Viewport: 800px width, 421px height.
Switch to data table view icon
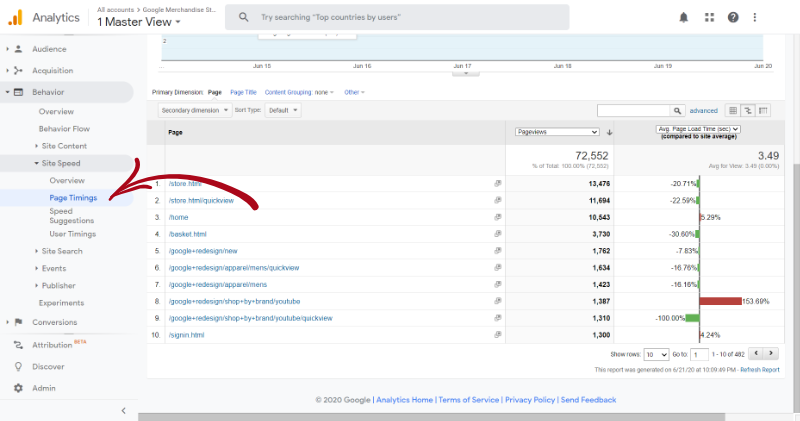pyautogui.click(x=733, y=110)
